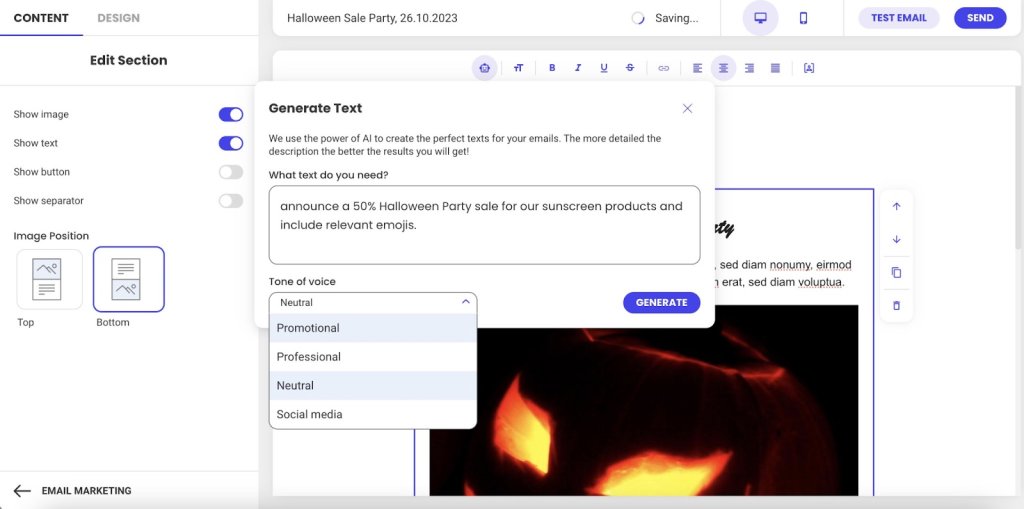This screenshot has width=1024, height=509.
Task: Move the section down
Action: (x=896, y=239)
